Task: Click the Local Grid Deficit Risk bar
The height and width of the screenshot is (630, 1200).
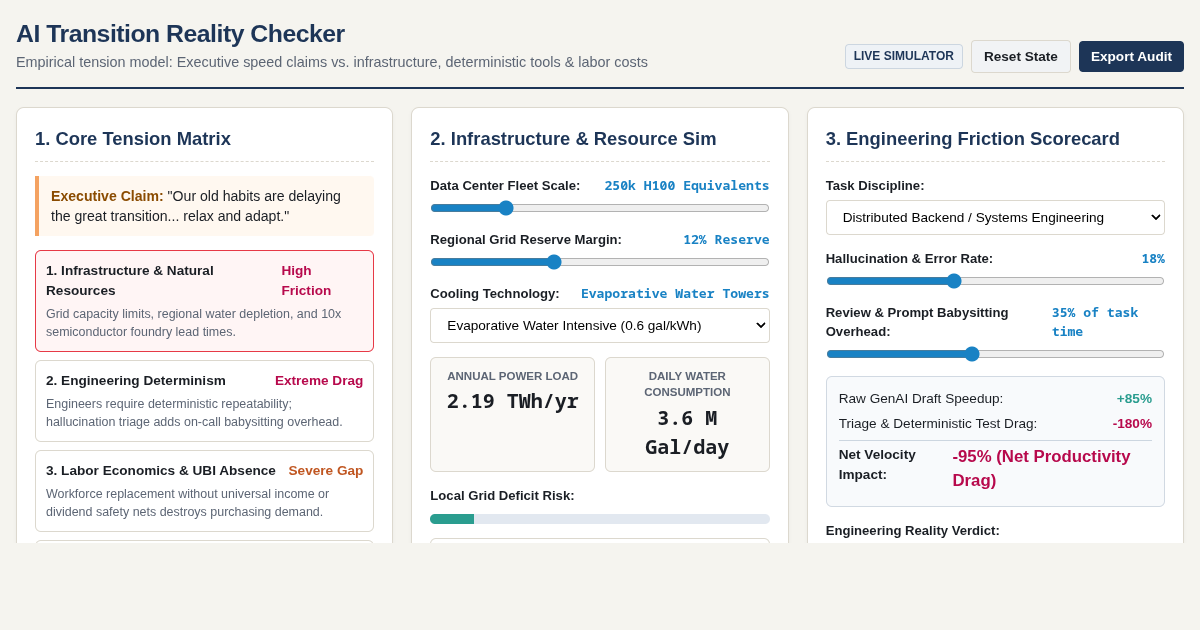Action: (x=600, y=519)
